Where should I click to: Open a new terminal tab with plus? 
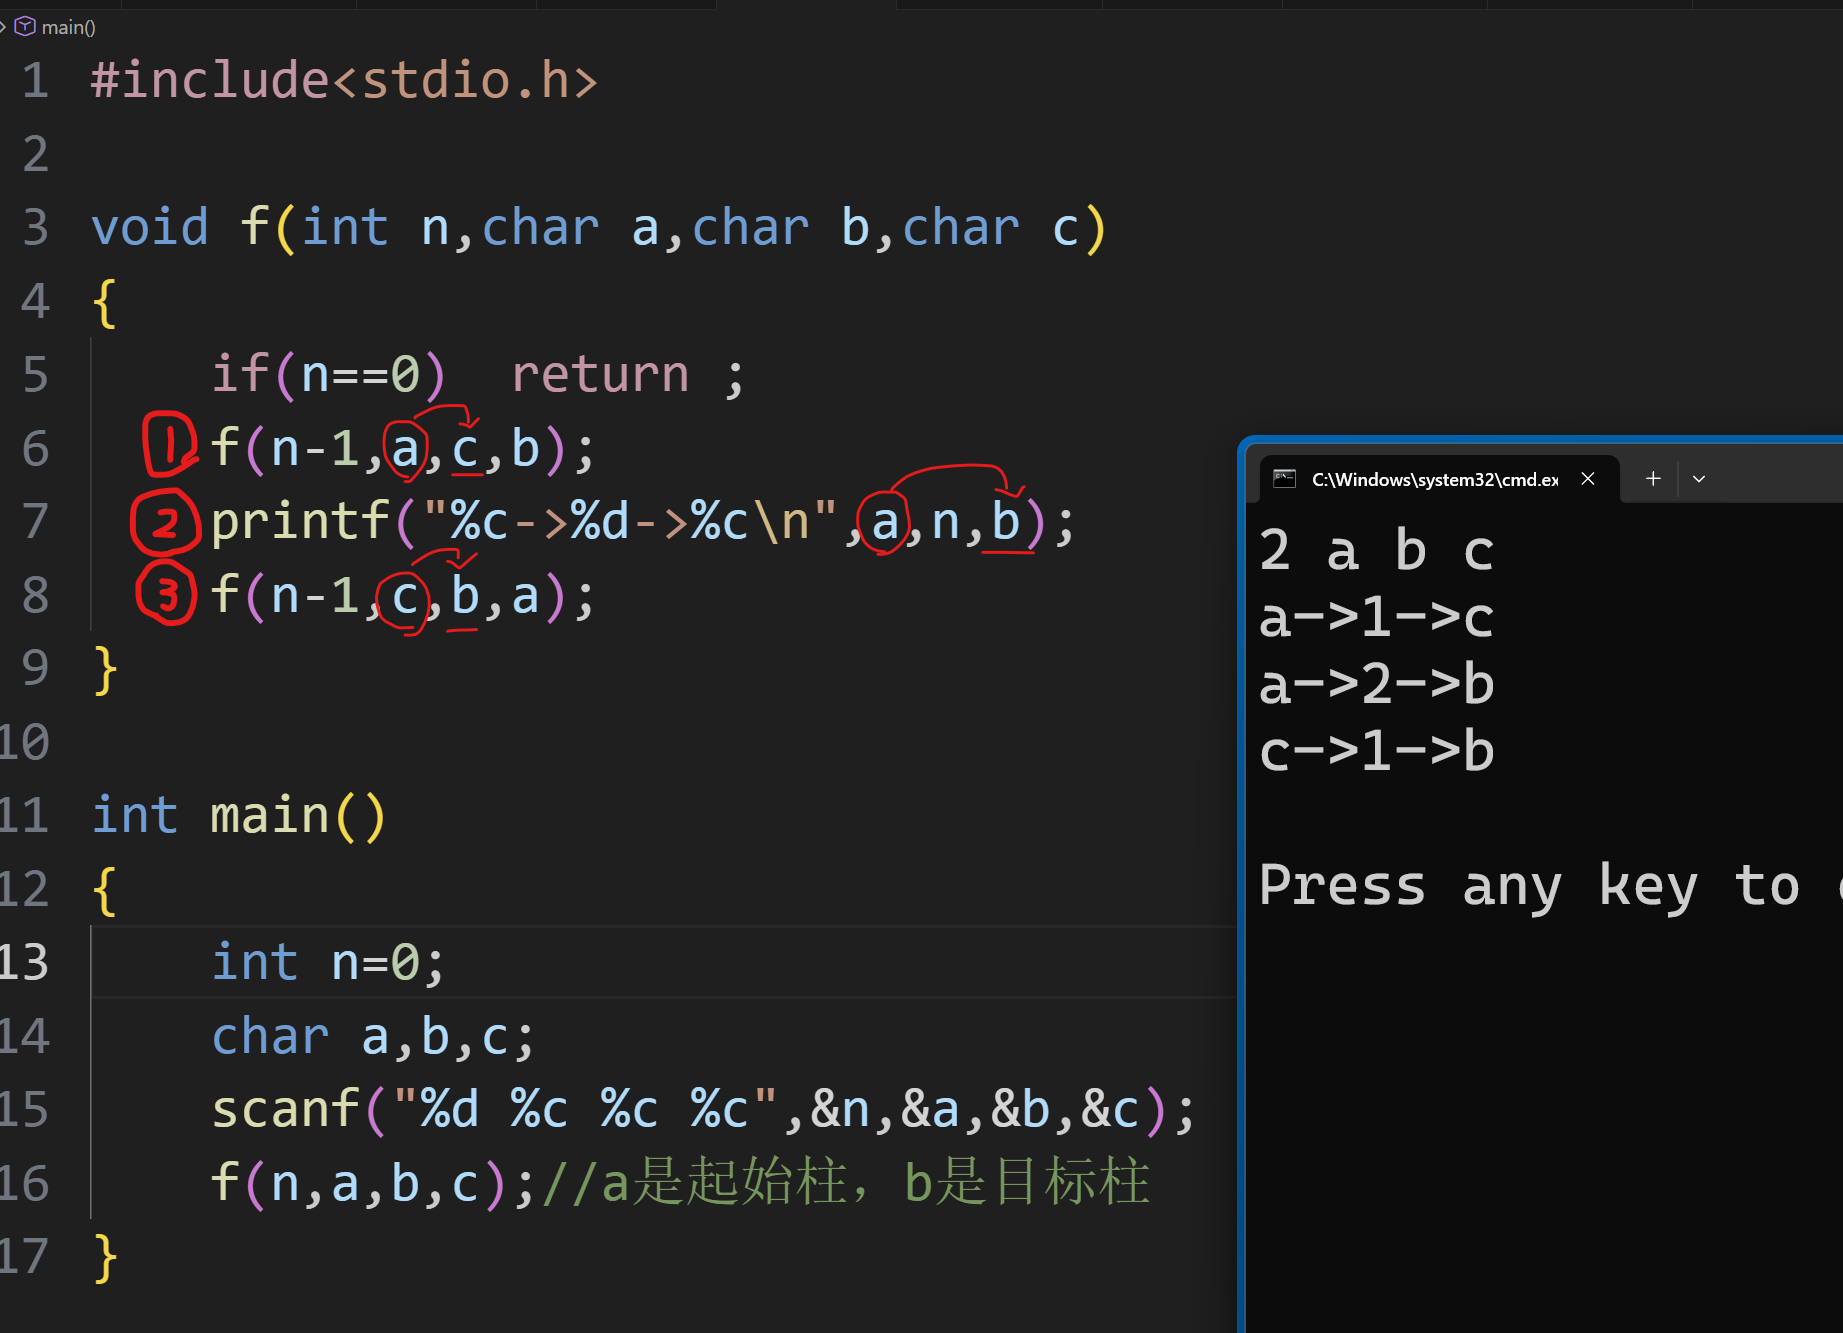coord(1653,479)
